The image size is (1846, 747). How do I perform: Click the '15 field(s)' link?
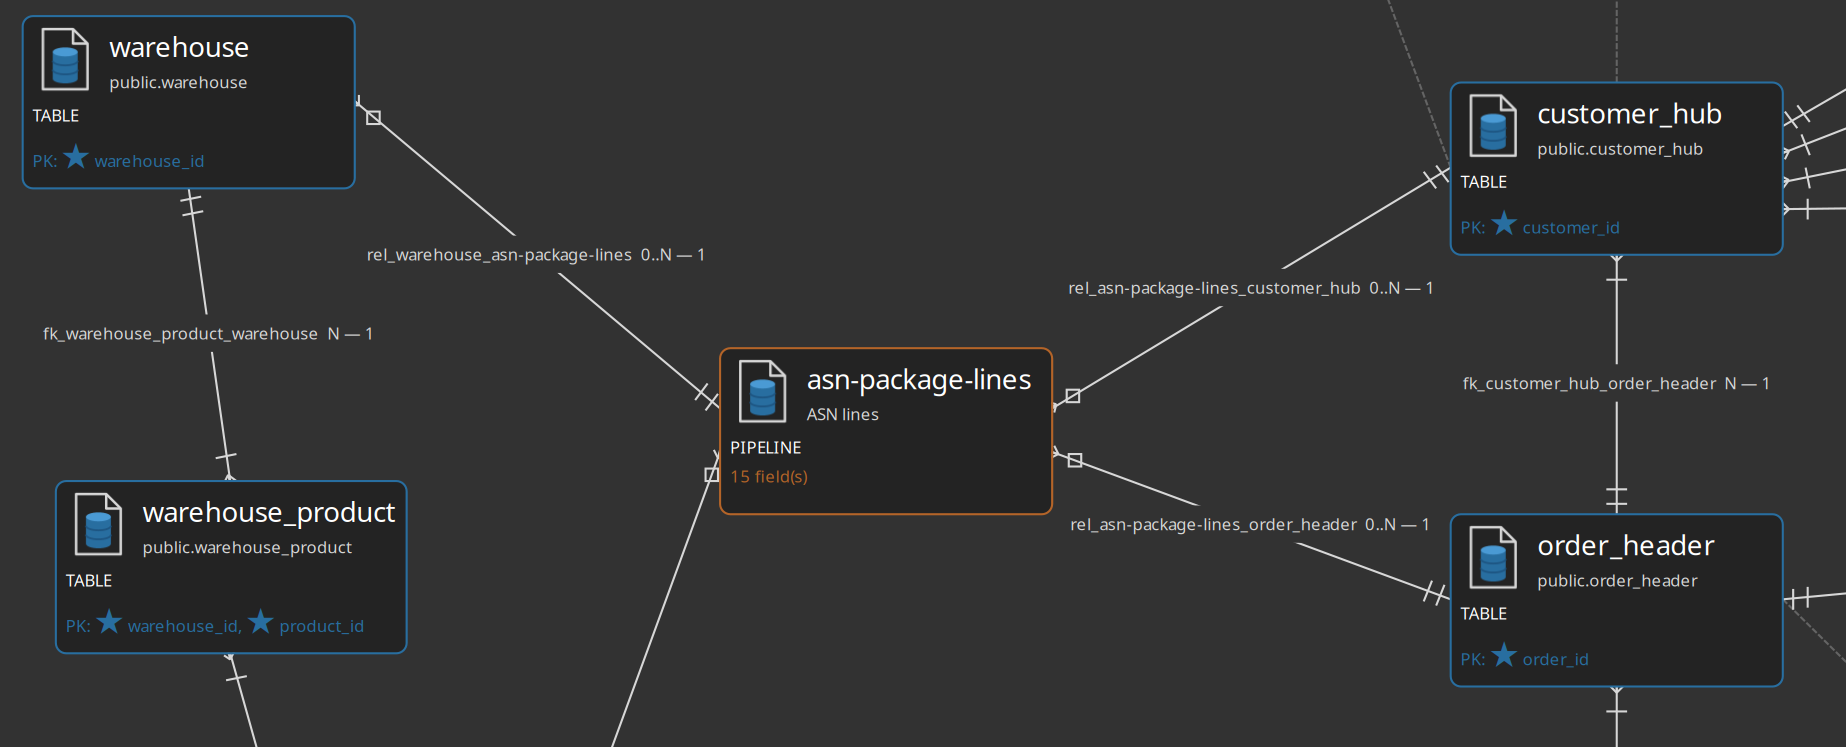(769, 477)
